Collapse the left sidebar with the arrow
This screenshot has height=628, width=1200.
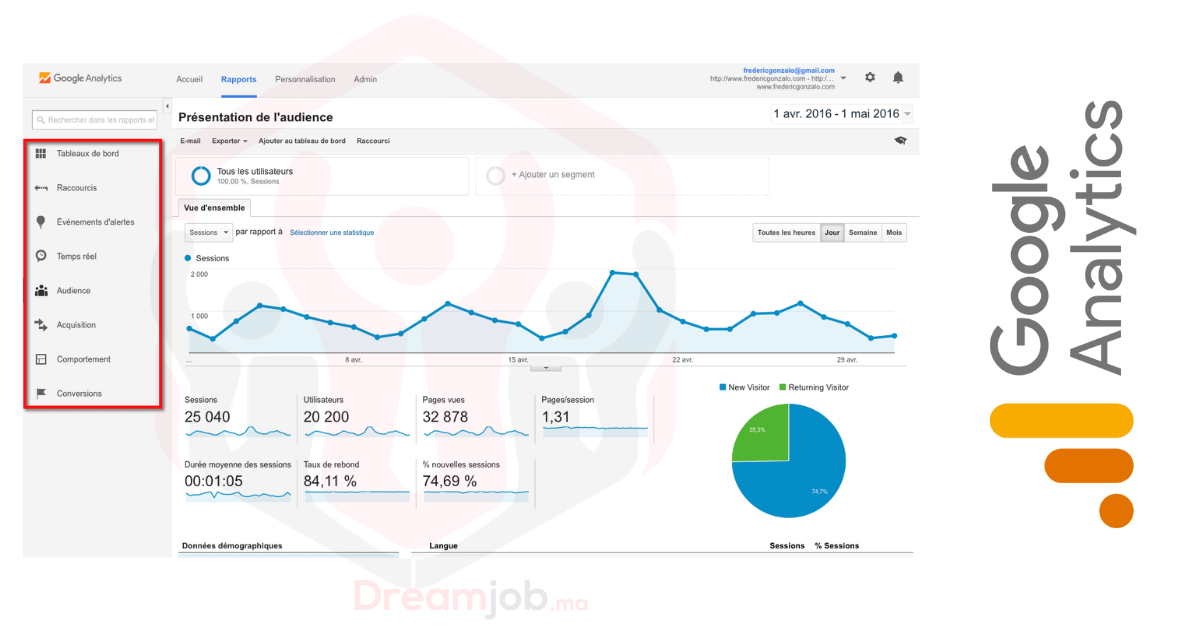[167, 105]
